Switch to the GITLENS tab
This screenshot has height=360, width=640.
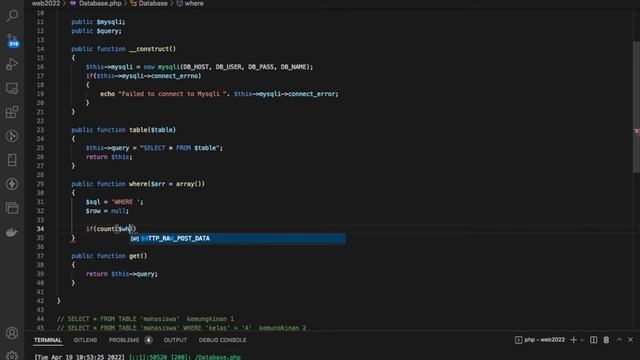85,340
